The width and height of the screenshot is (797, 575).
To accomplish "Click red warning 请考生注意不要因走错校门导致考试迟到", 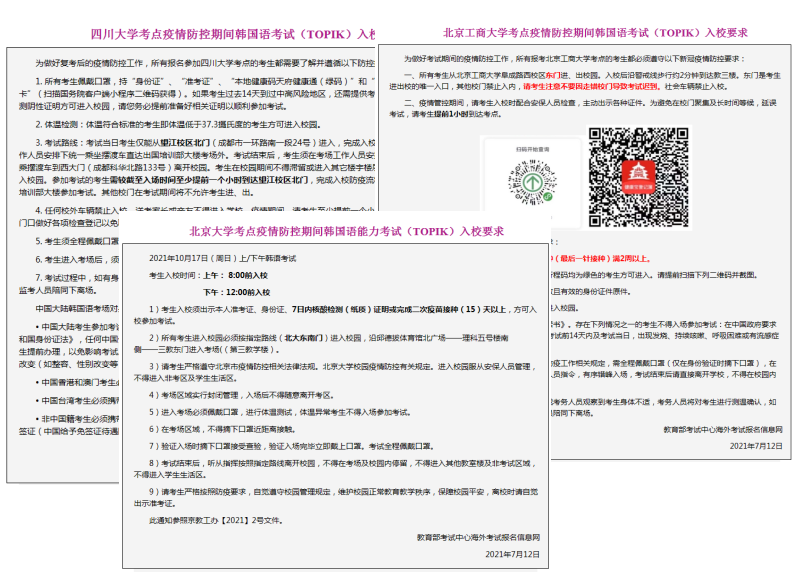I will (592, 86).
